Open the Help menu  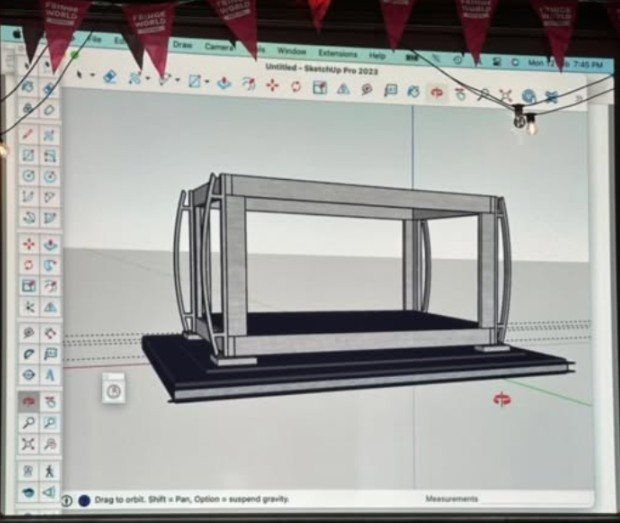pos(377,55)
